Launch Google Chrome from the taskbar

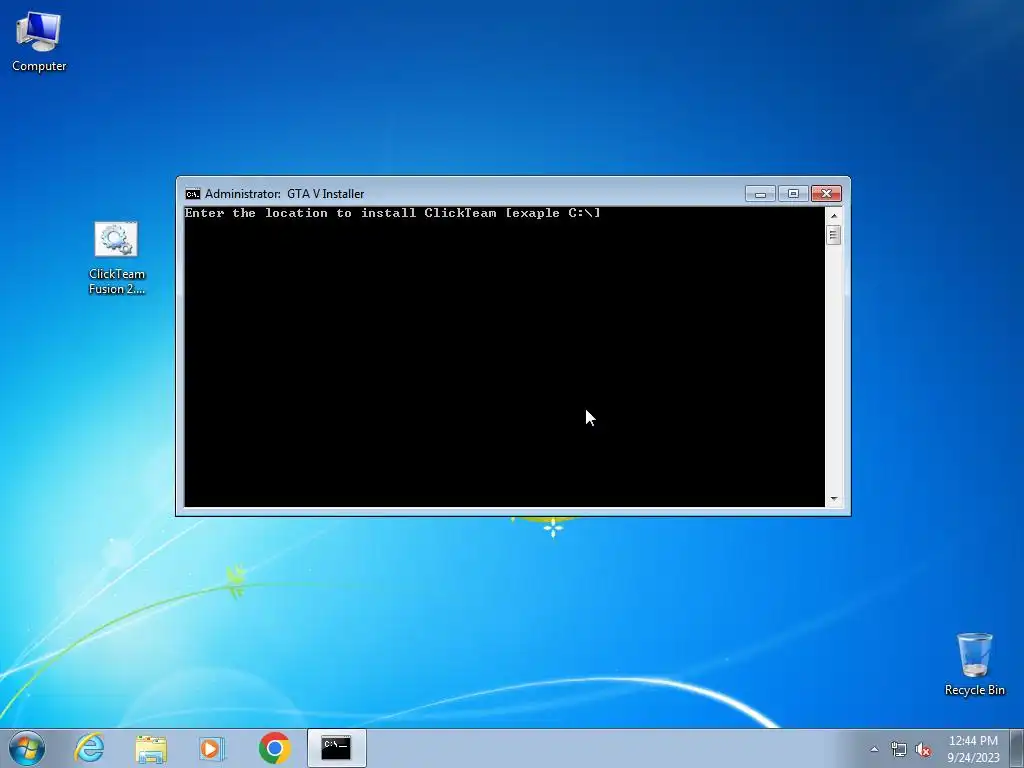[x=274, y=748]
